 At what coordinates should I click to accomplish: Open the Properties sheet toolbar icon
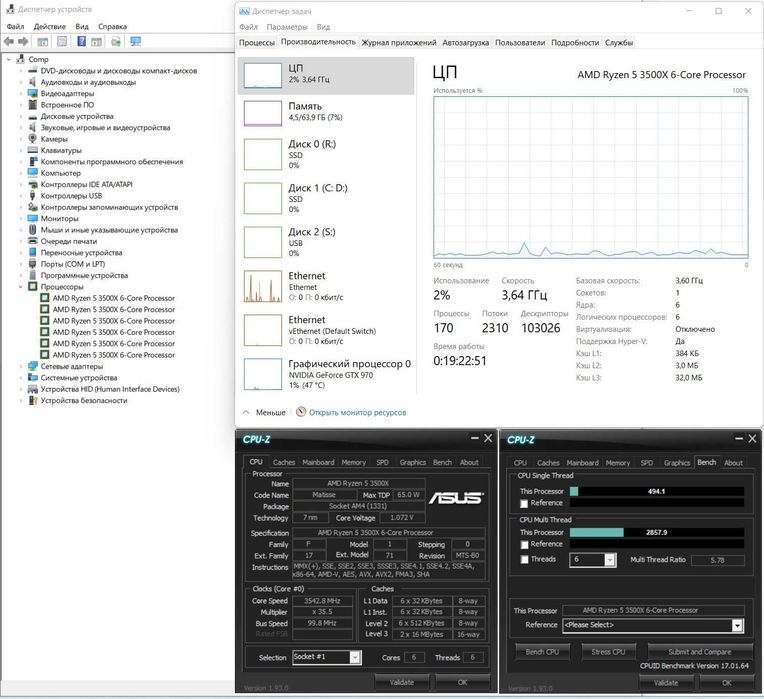point(62,42)
